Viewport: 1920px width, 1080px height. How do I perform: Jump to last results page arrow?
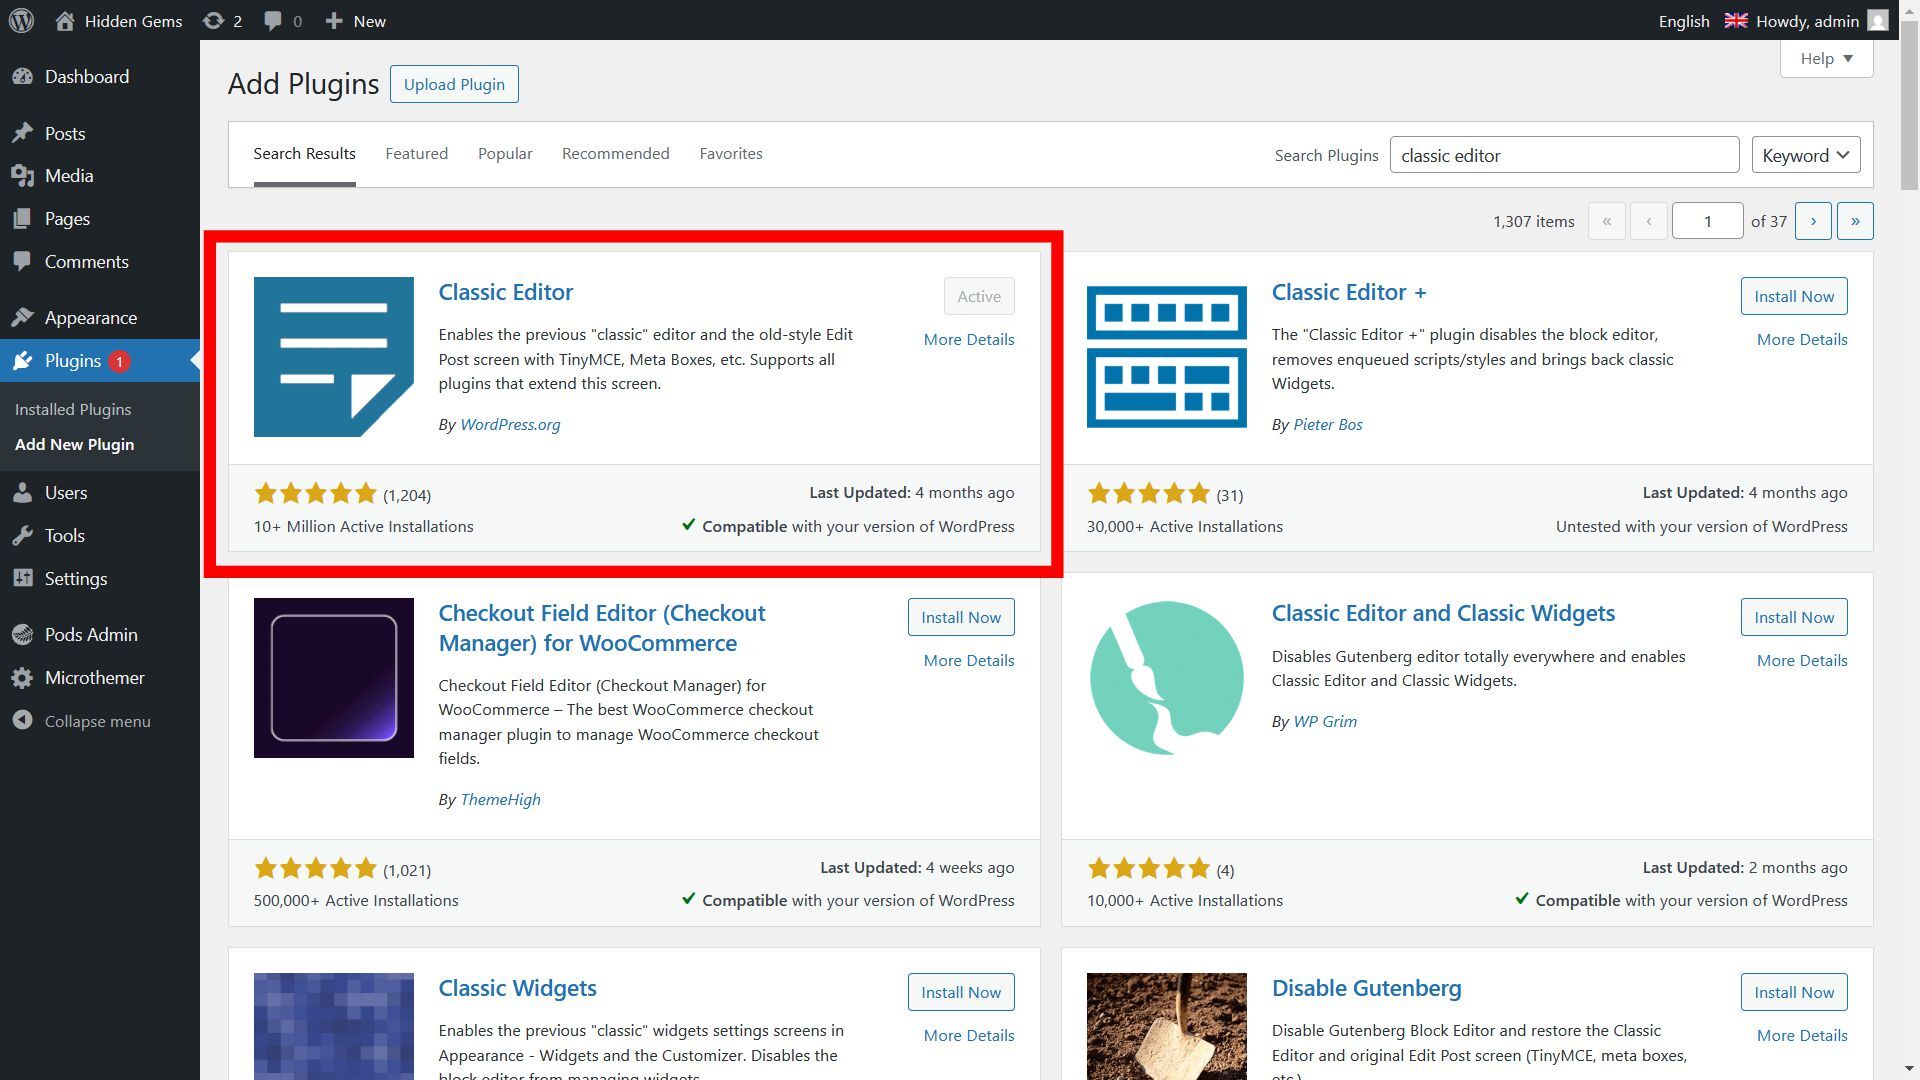[x=1854, y=221]
